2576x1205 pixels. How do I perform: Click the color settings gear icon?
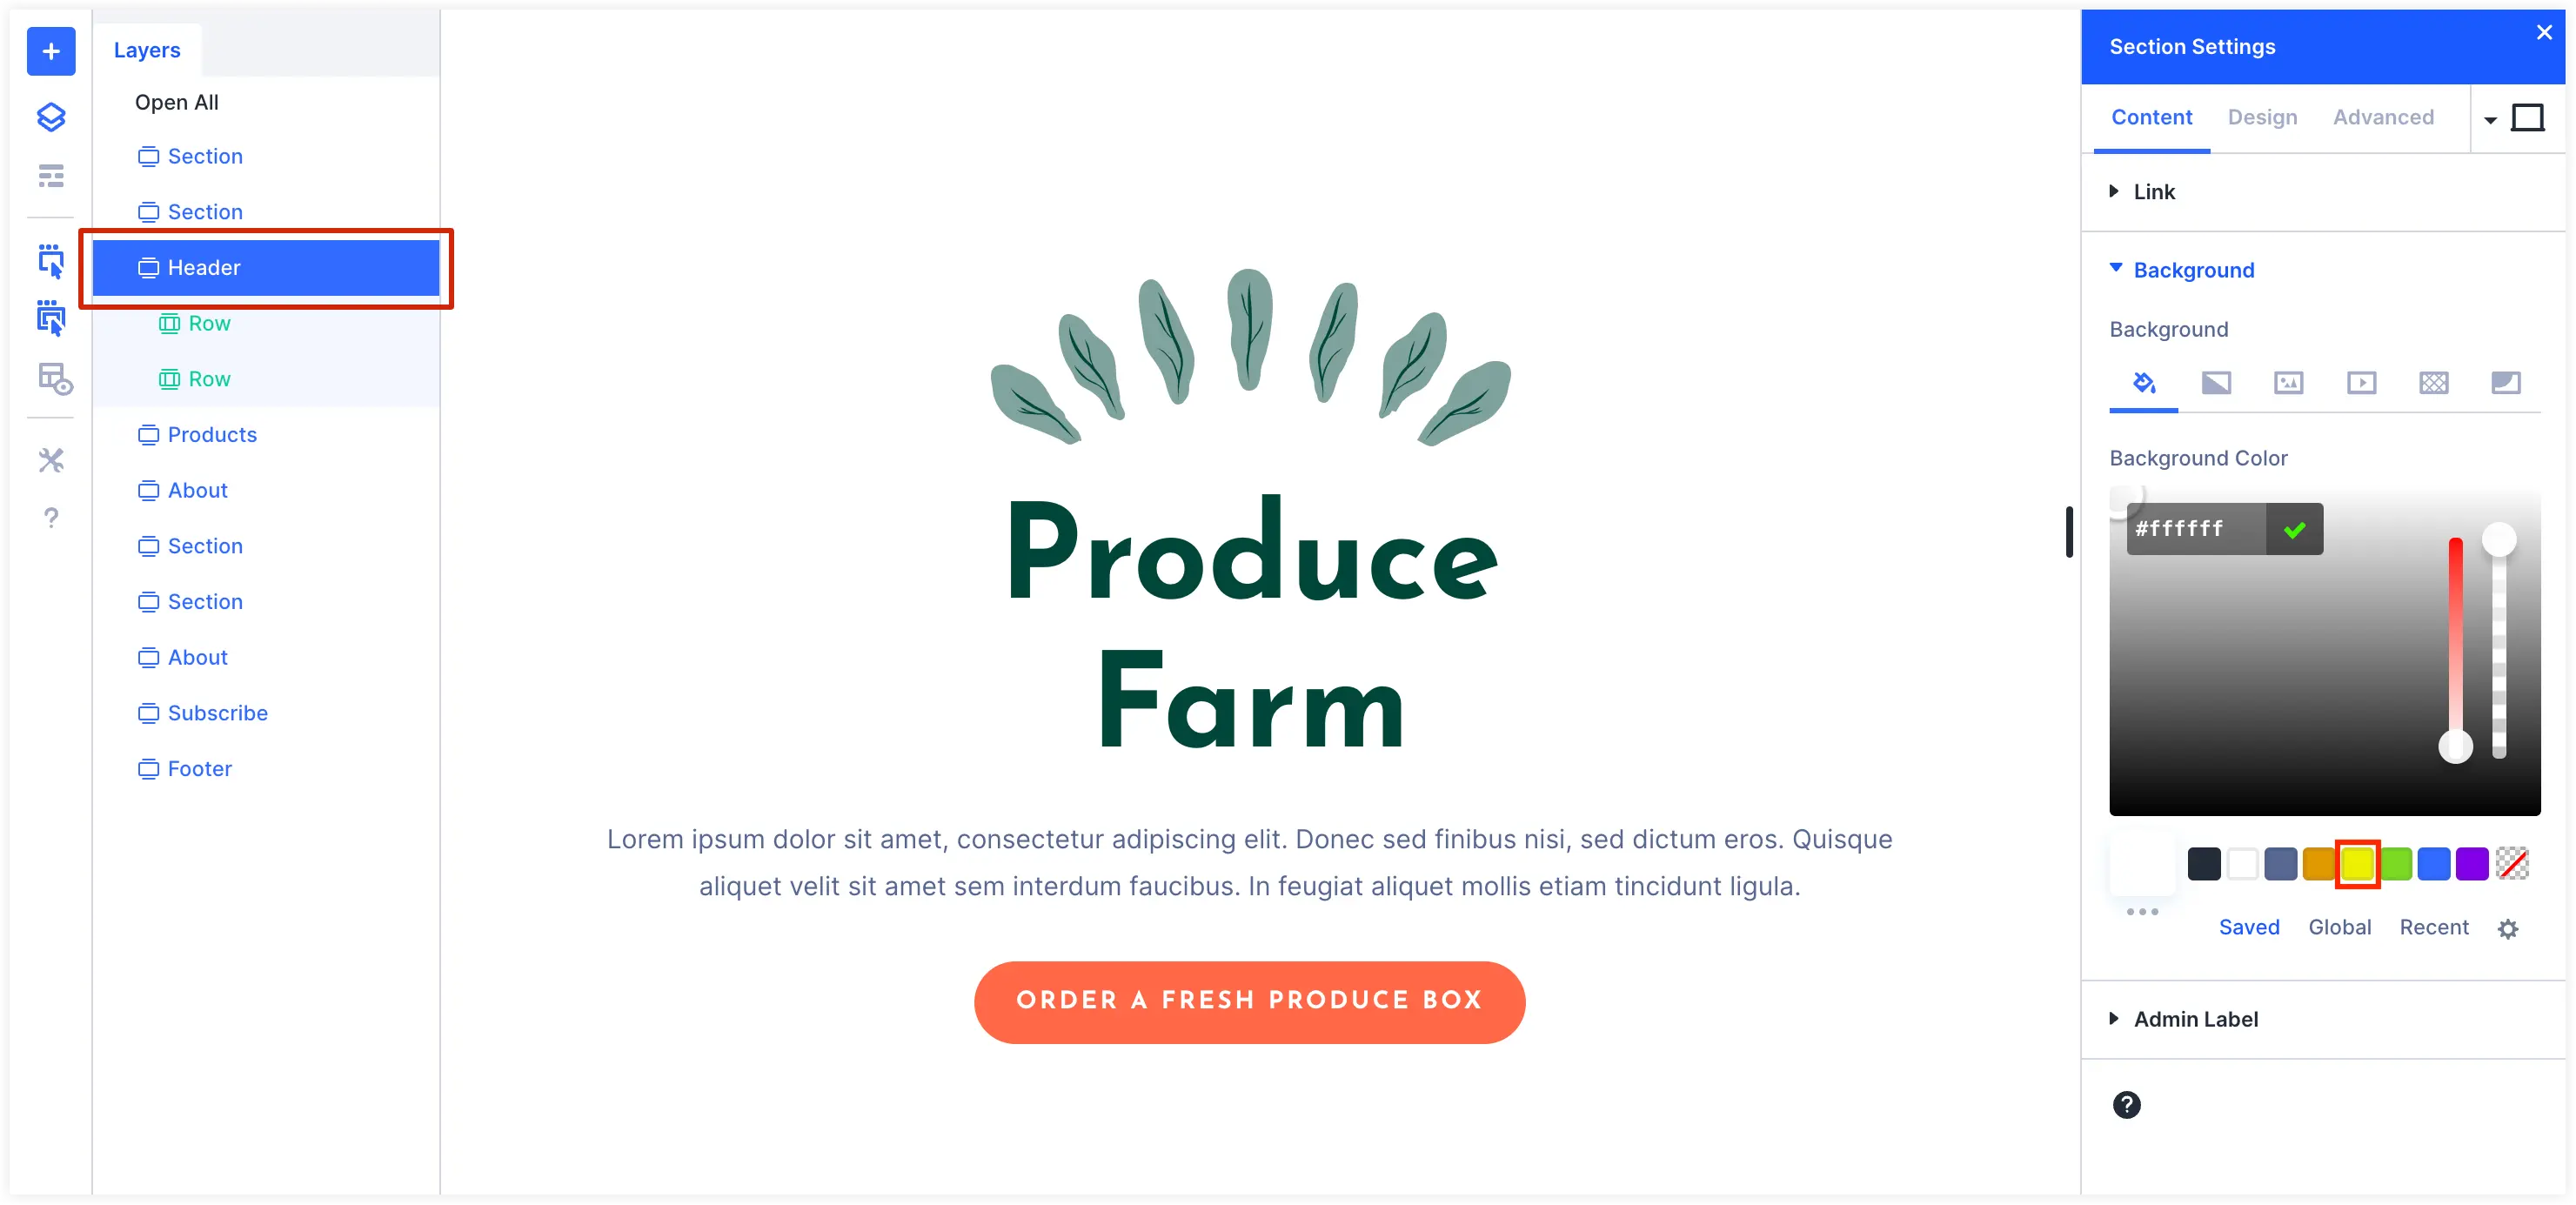(x=2509, y=927)
